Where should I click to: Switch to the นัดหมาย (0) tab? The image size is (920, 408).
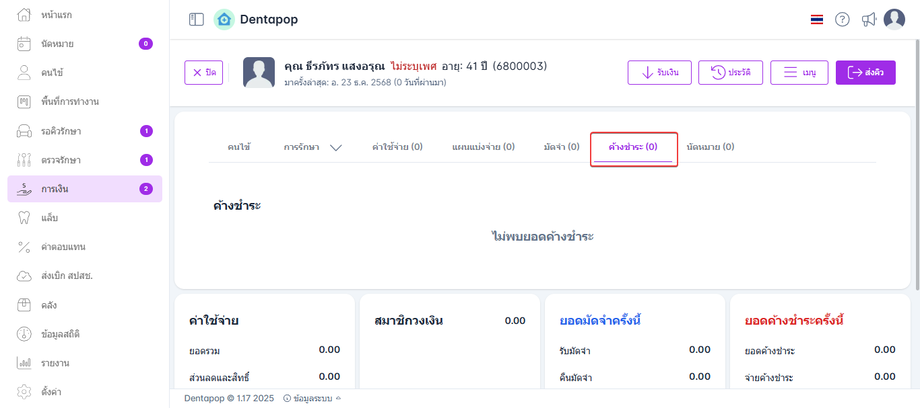[710, 147]
